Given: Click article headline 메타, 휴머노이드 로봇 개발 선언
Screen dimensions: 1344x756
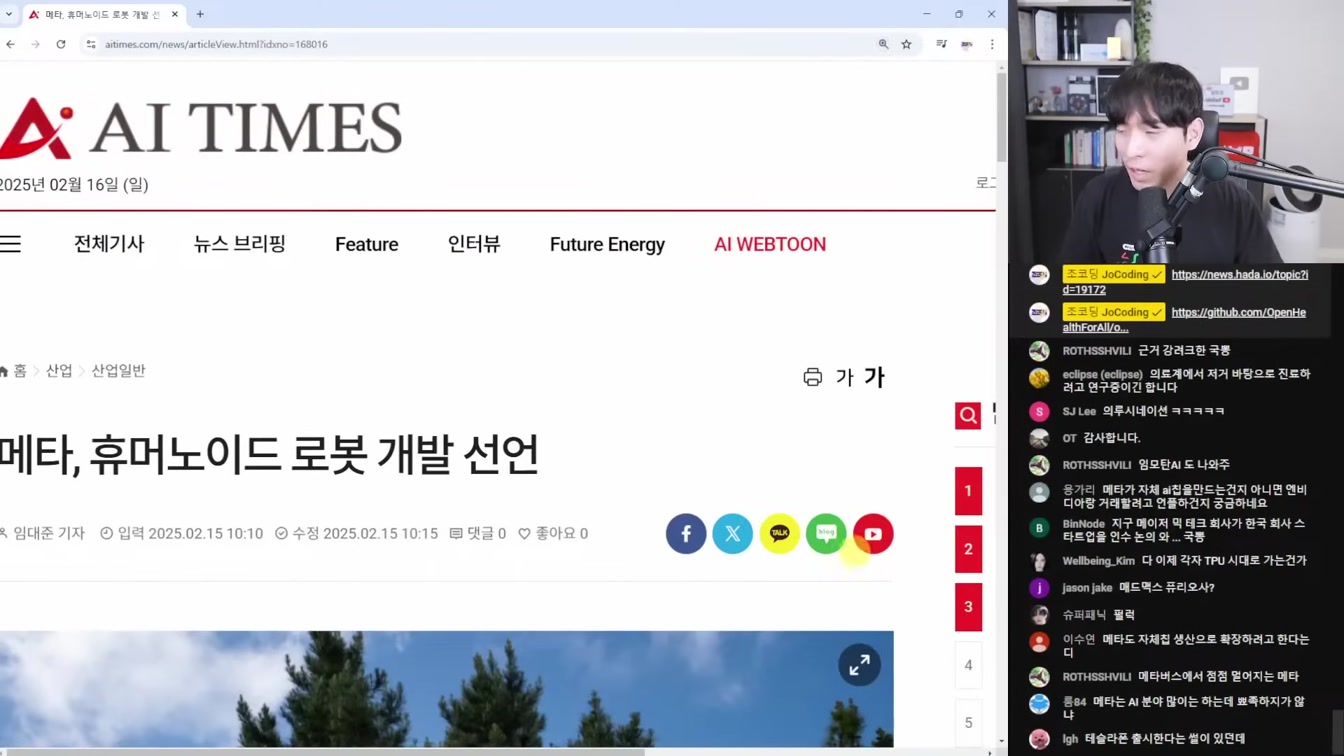Looking at the screenshot, I should pyautogui.click(x=269, y=455).
